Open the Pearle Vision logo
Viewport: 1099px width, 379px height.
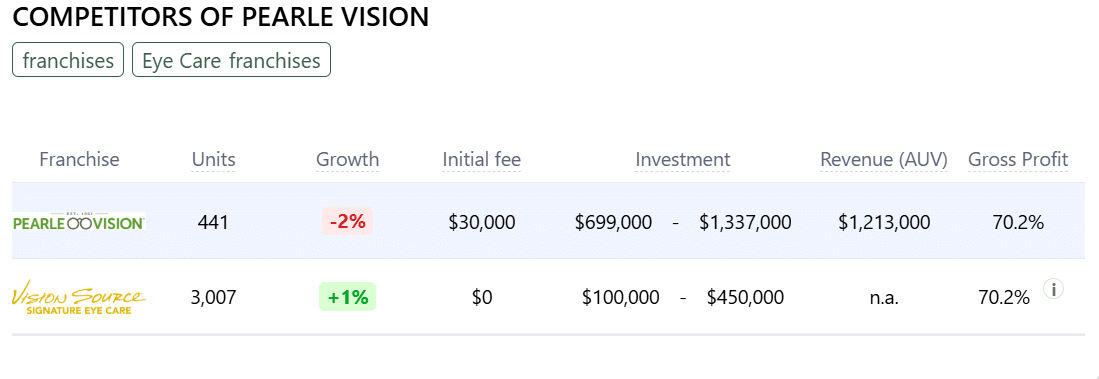click(x=79, y=222)
